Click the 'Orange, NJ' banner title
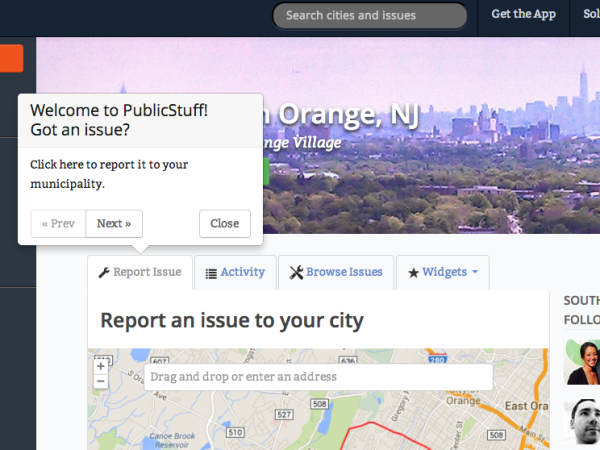Screen dimensions: 600x450 tap(349, 114)
